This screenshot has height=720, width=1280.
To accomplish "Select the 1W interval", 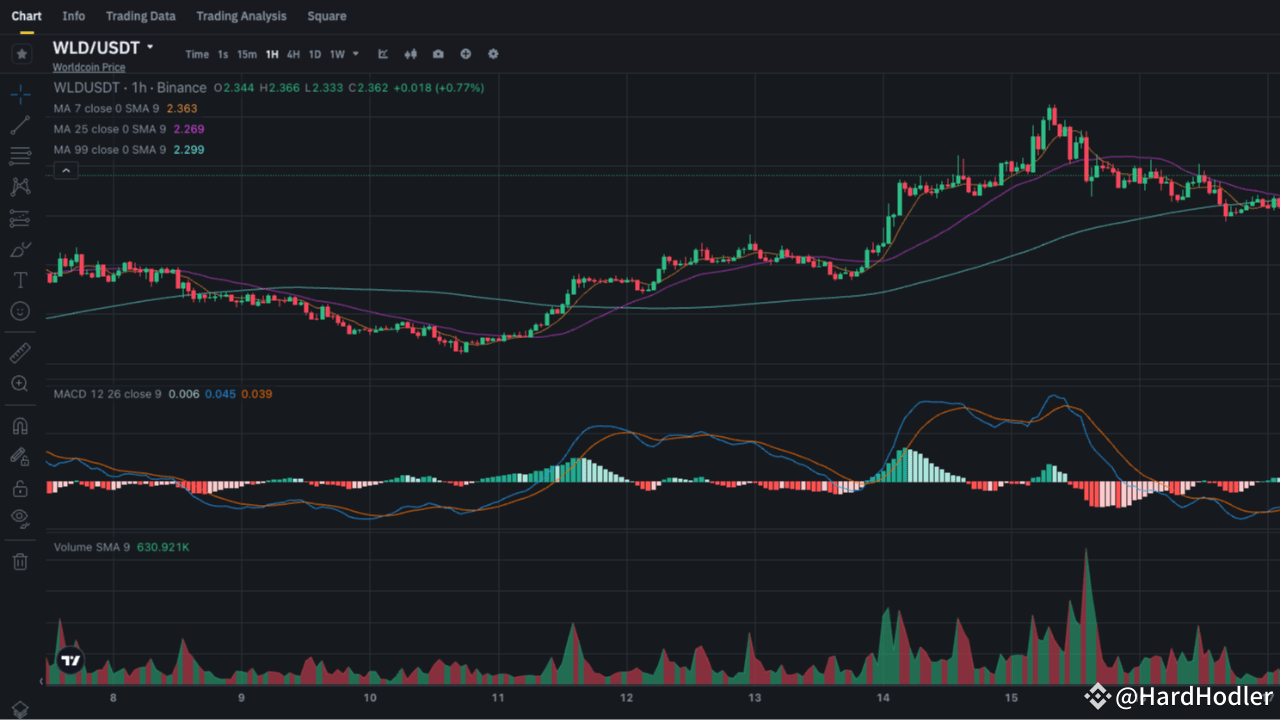I will (x=337, y=54).
